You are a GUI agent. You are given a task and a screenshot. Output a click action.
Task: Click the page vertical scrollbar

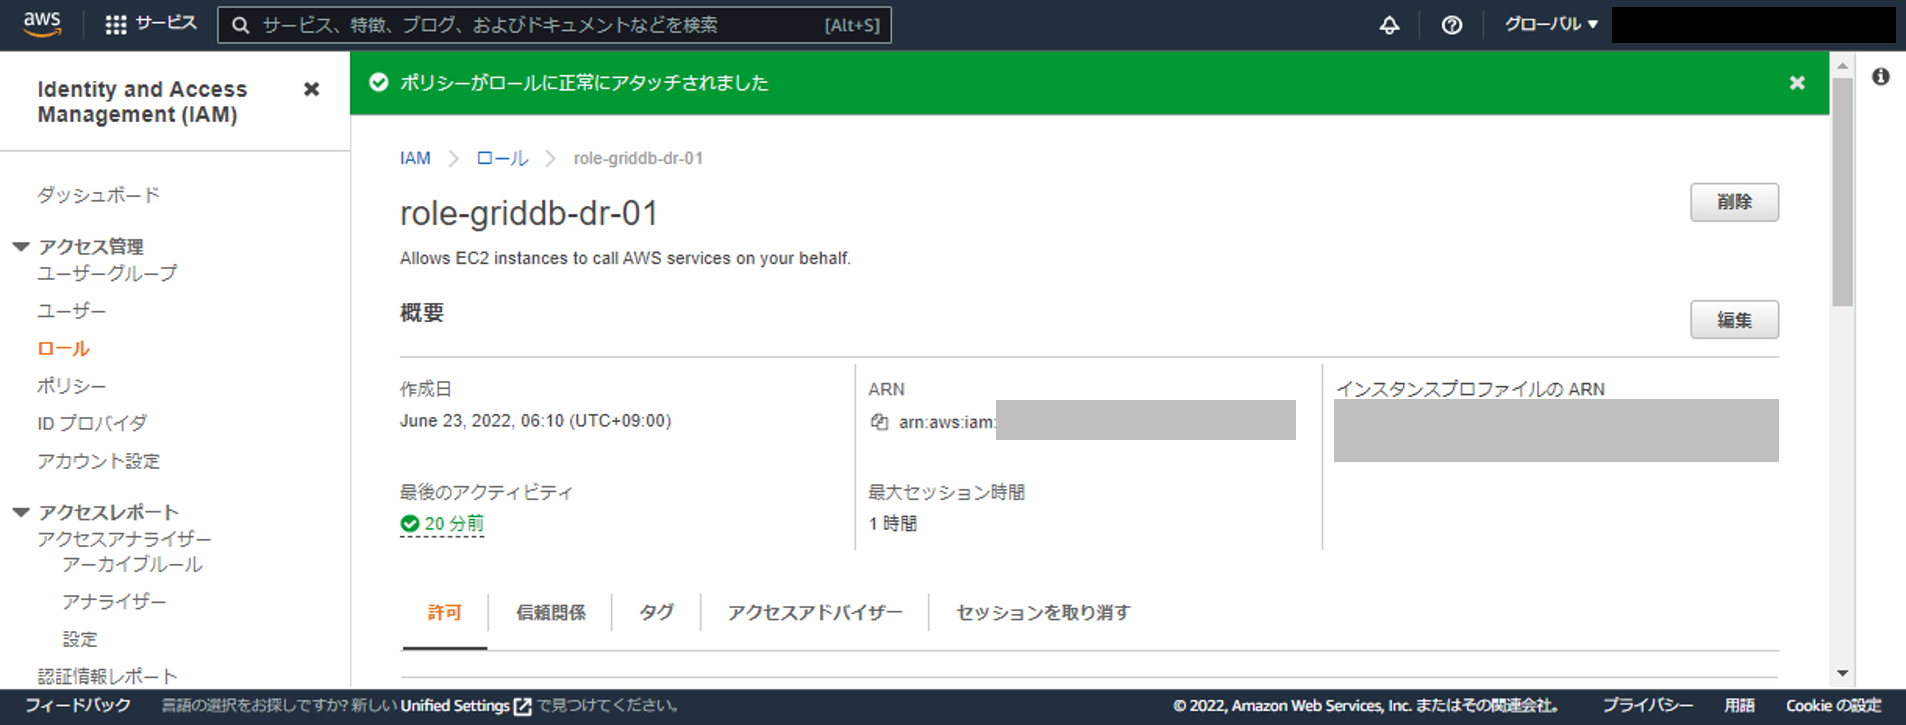click(x=1842, y=190)
